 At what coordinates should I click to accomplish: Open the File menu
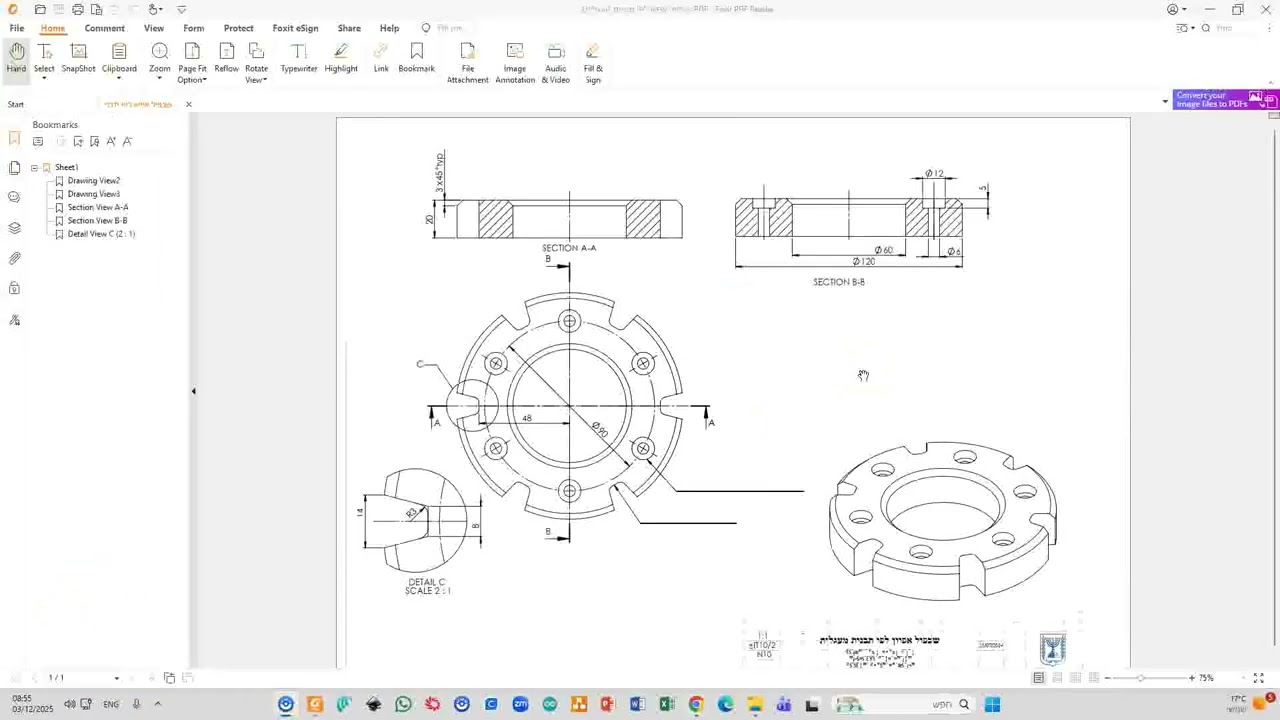tap(17, 28)
